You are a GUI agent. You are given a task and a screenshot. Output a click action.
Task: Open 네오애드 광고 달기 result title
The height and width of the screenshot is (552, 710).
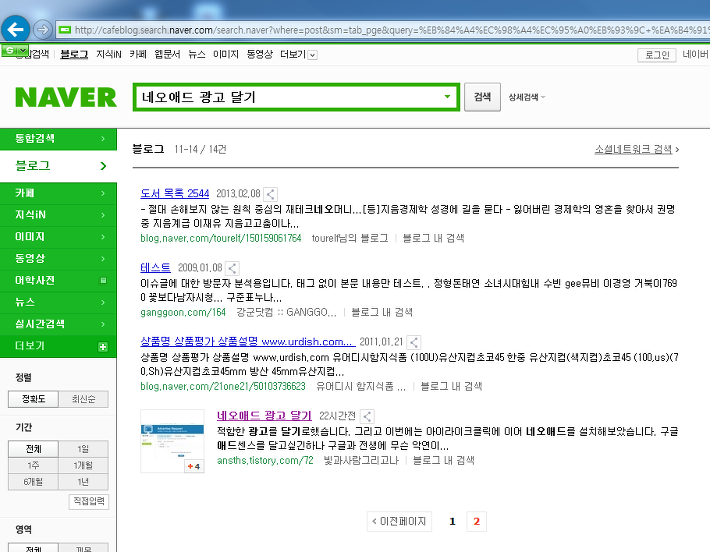pos(264,416)
